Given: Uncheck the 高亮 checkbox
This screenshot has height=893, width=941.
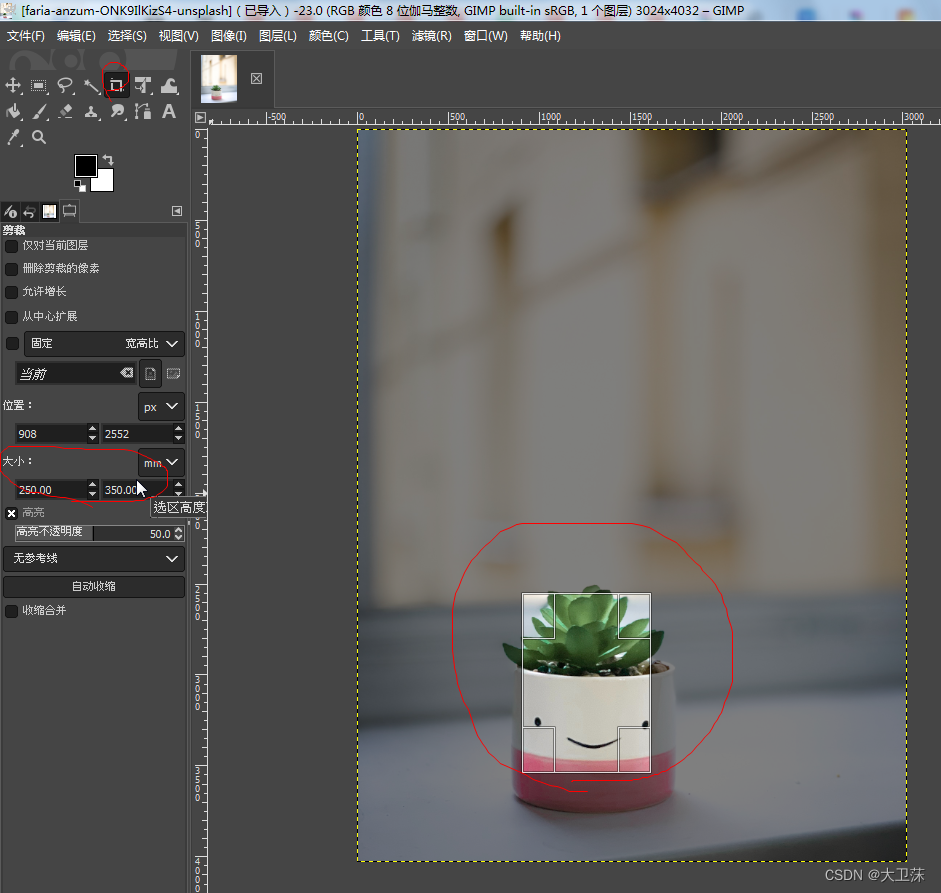Looking at the screenshot, I should (11, 513).
